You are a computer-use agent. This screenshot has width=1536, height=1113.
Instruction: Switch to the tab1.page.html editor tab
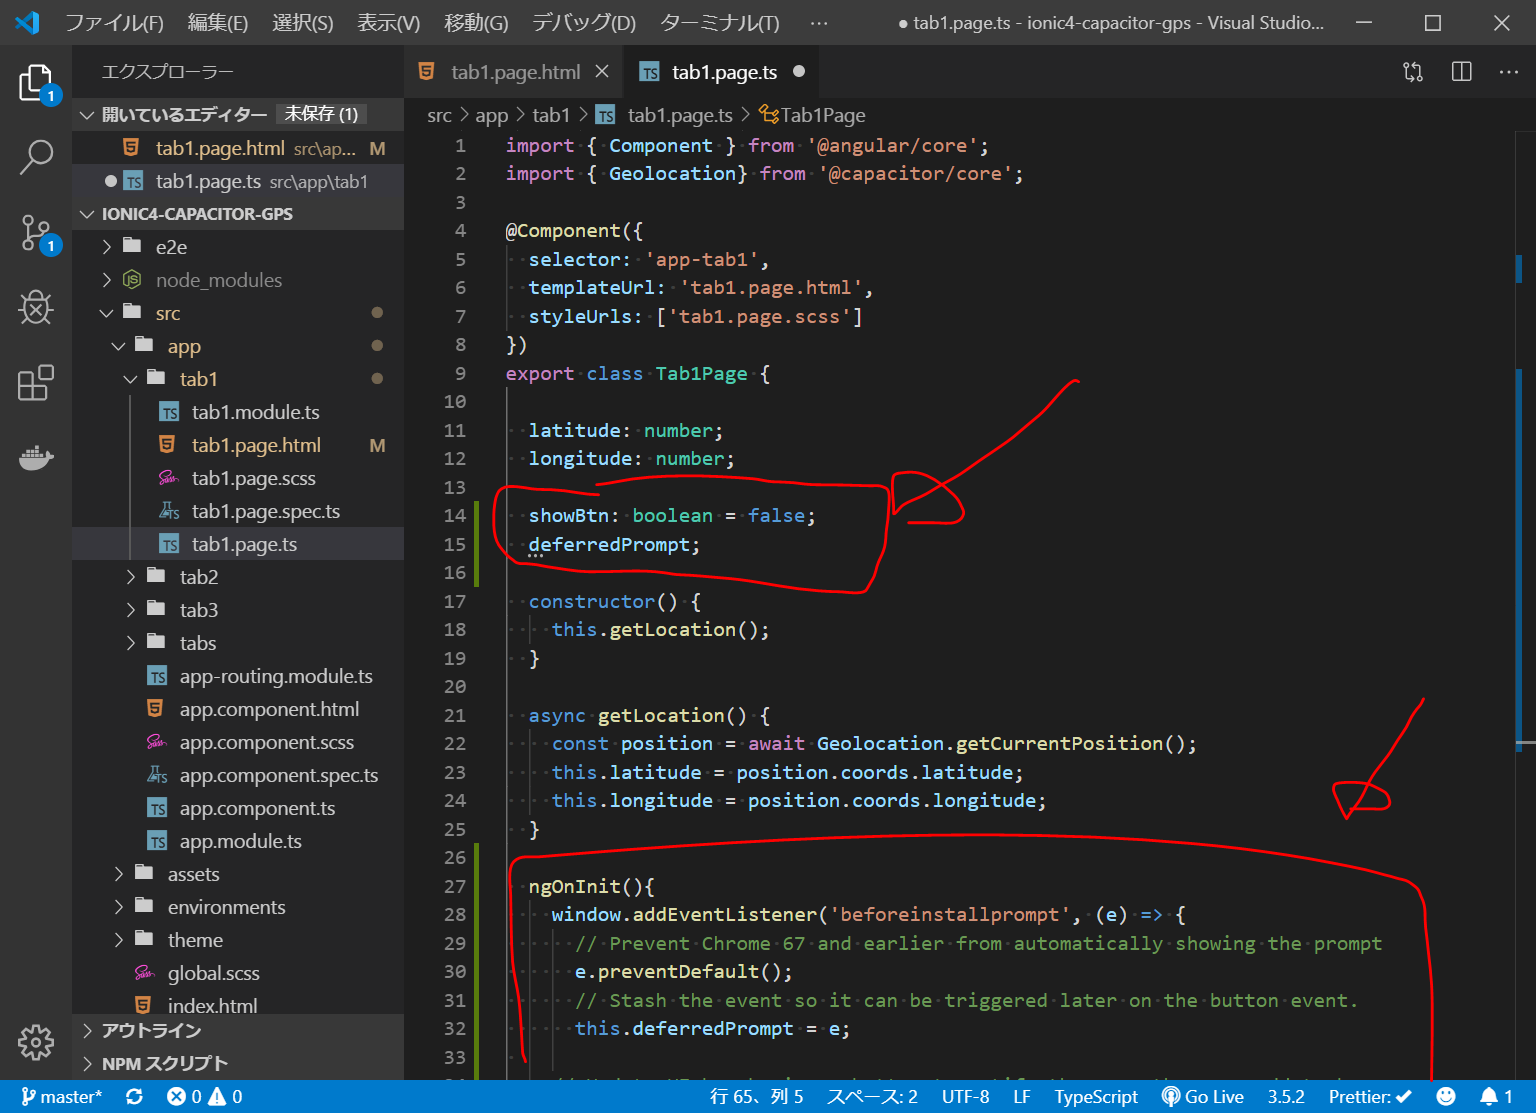click(515, 72)
